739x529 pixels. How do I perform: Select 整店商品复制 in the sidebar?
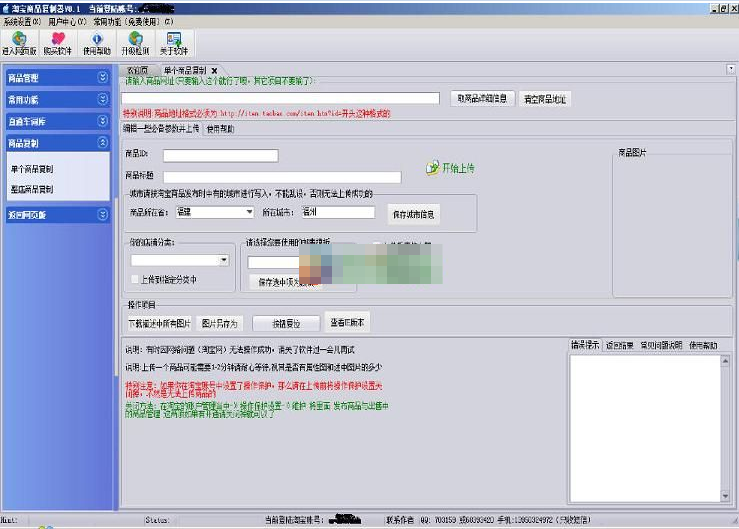tap(32, 189)
